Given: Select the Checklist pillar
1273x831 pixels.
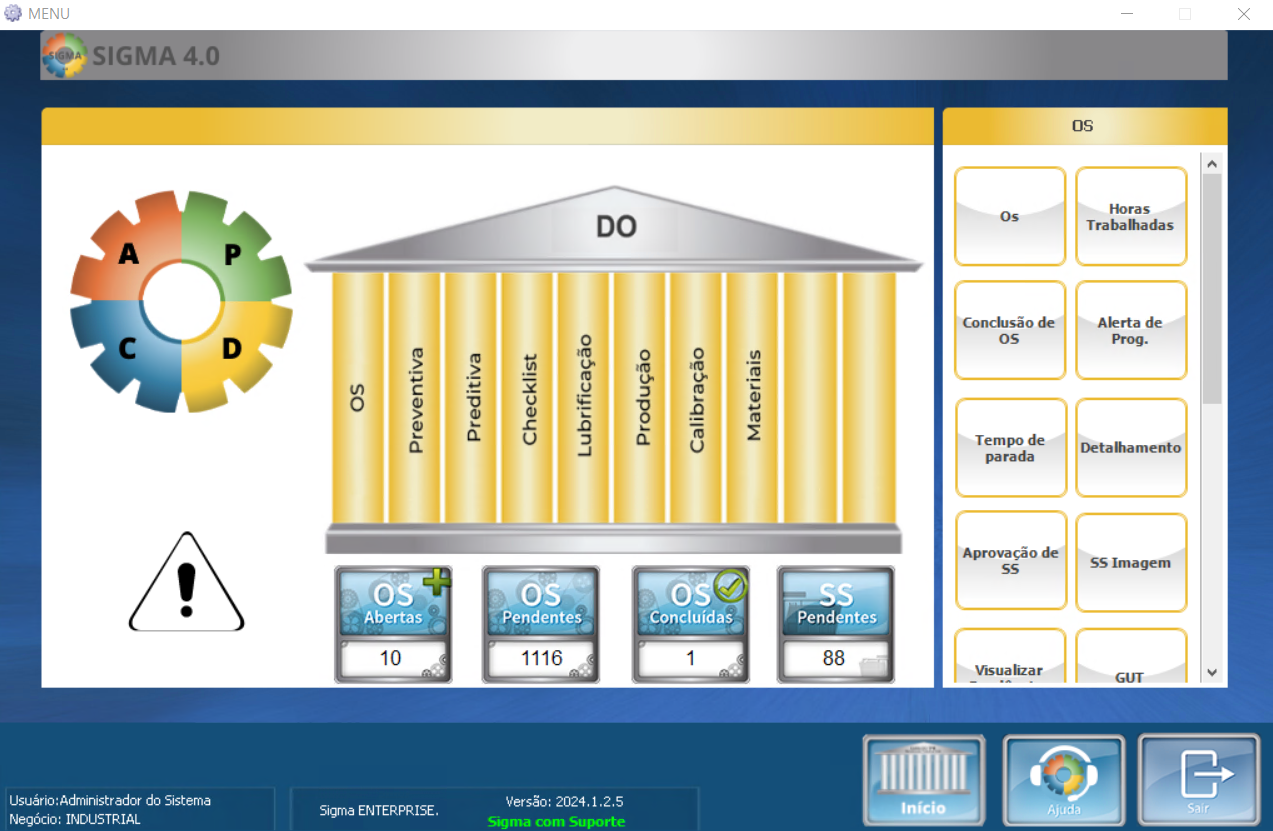Looking at the screenshot, I should [528, 398].
